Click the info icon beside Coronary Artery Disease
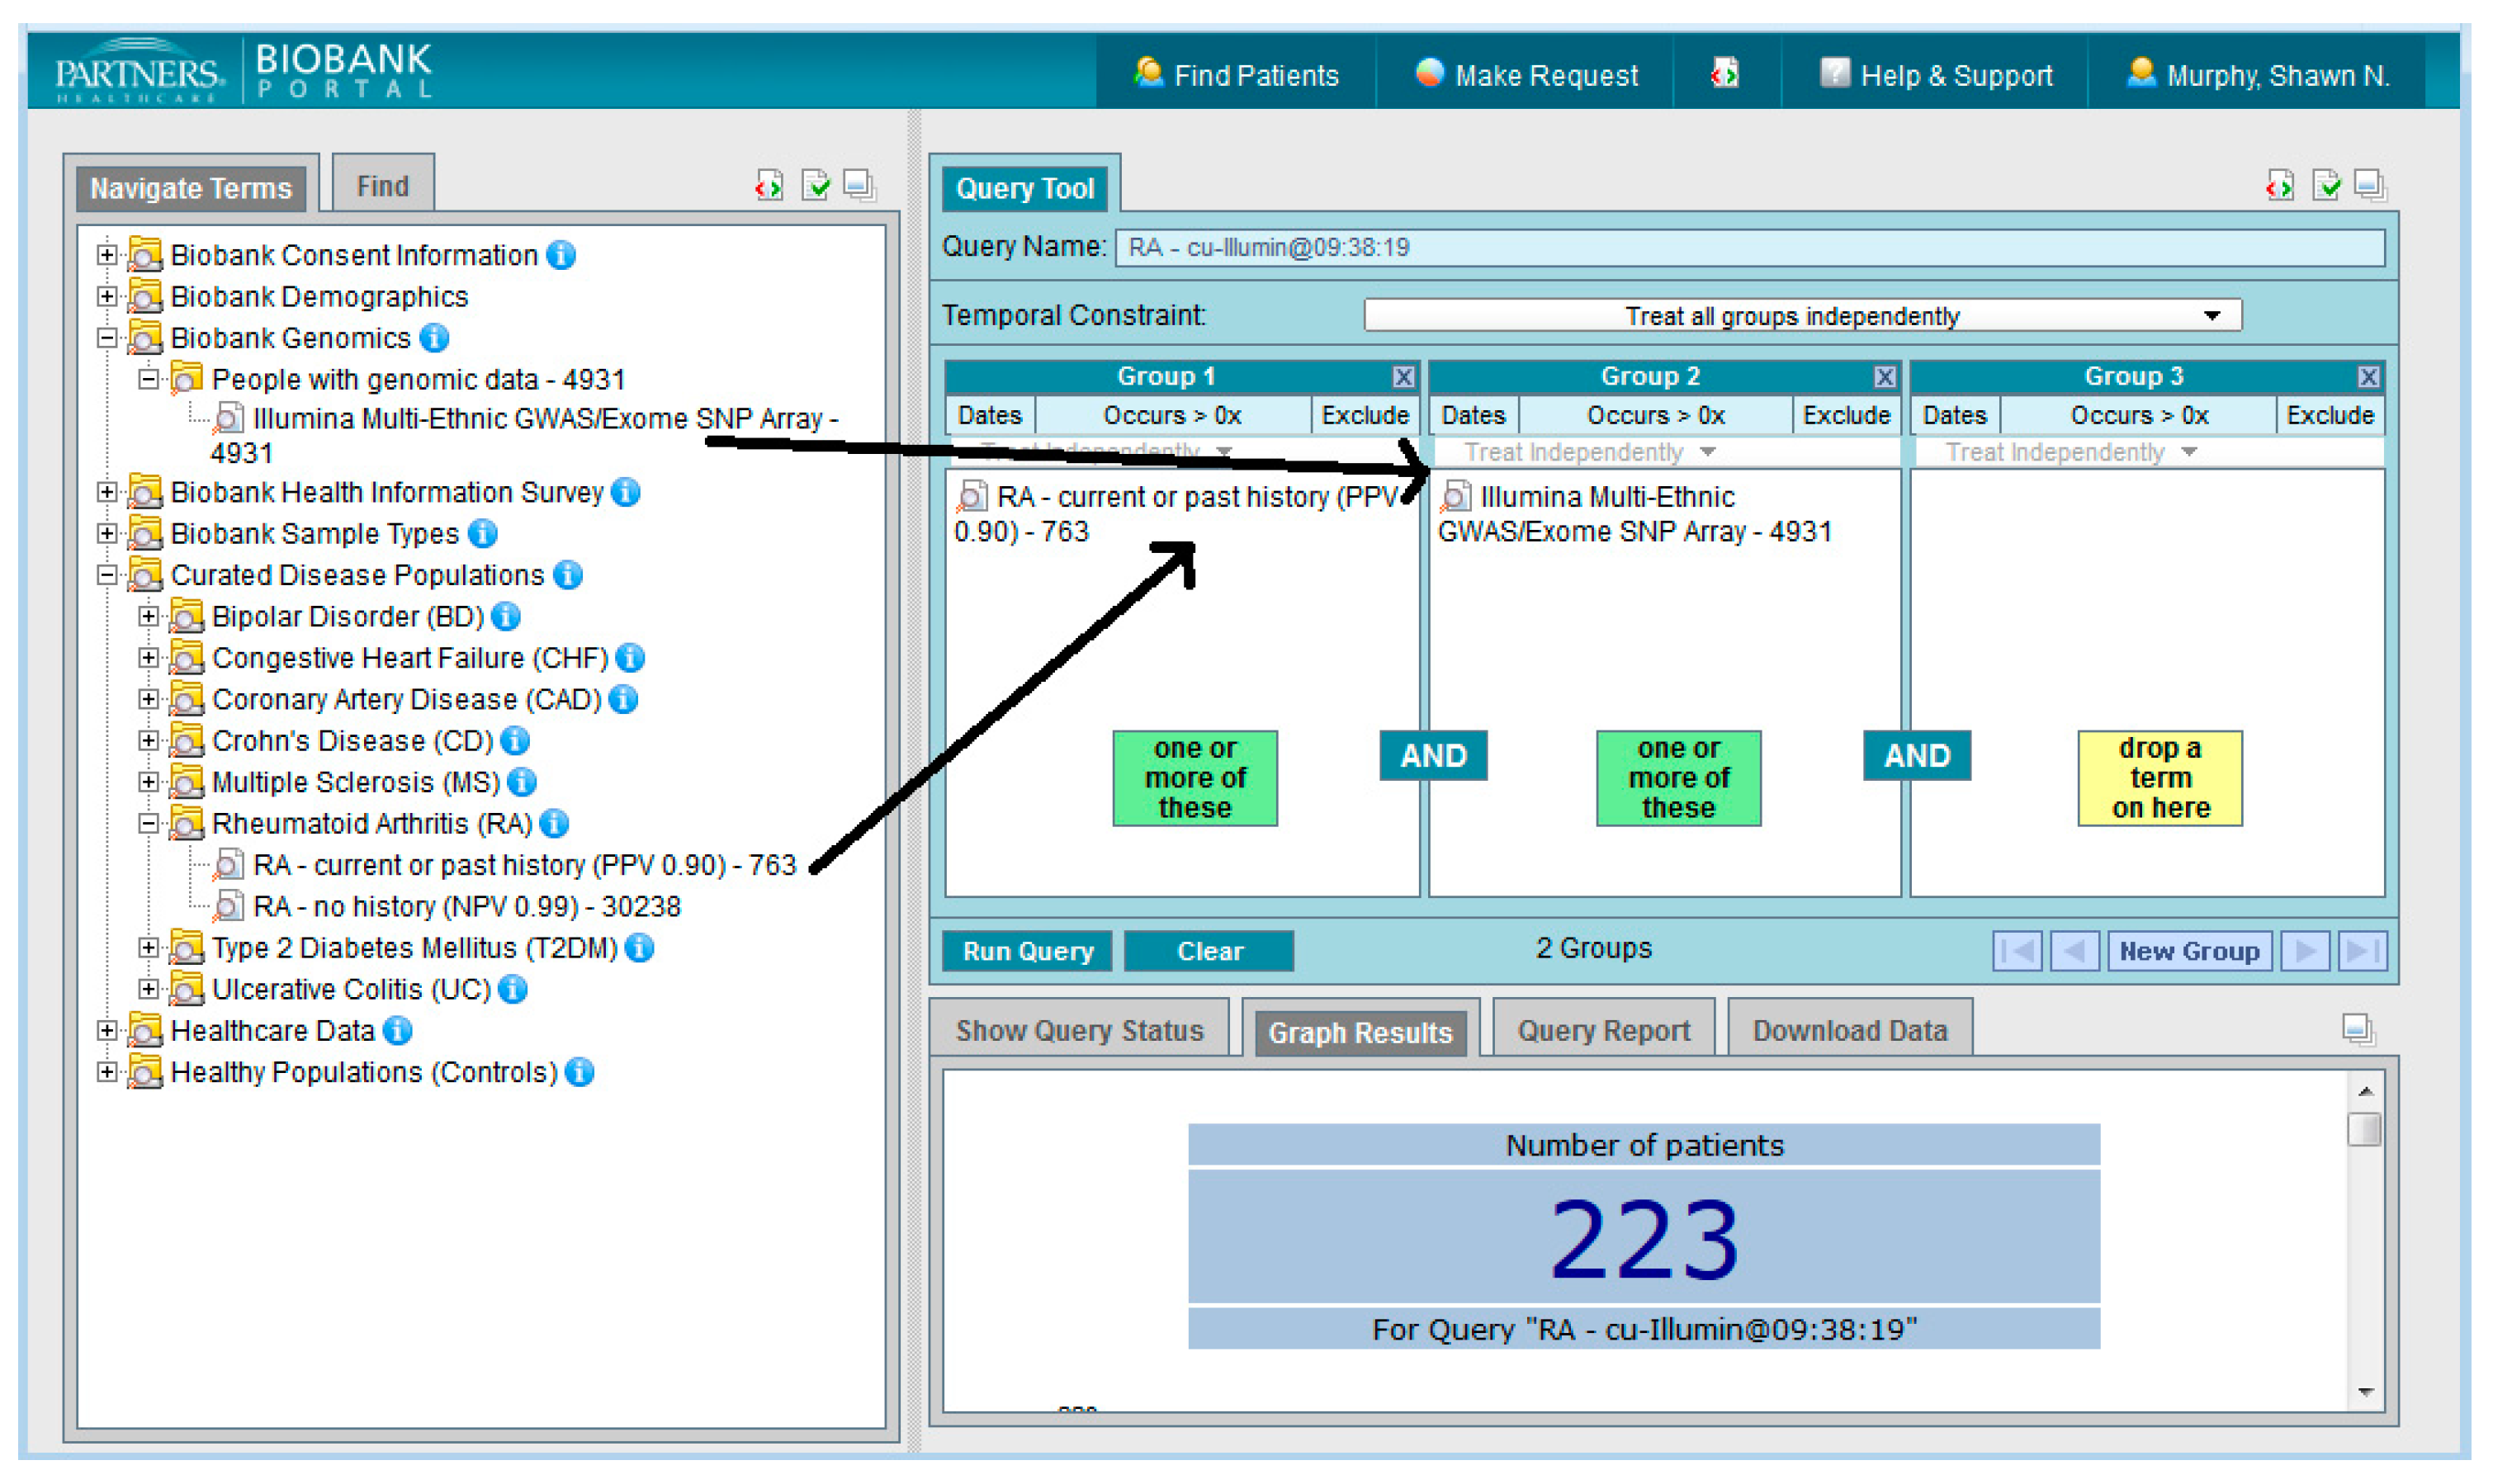Screen dimensions: 2493x1484 [x=623, y=700]
